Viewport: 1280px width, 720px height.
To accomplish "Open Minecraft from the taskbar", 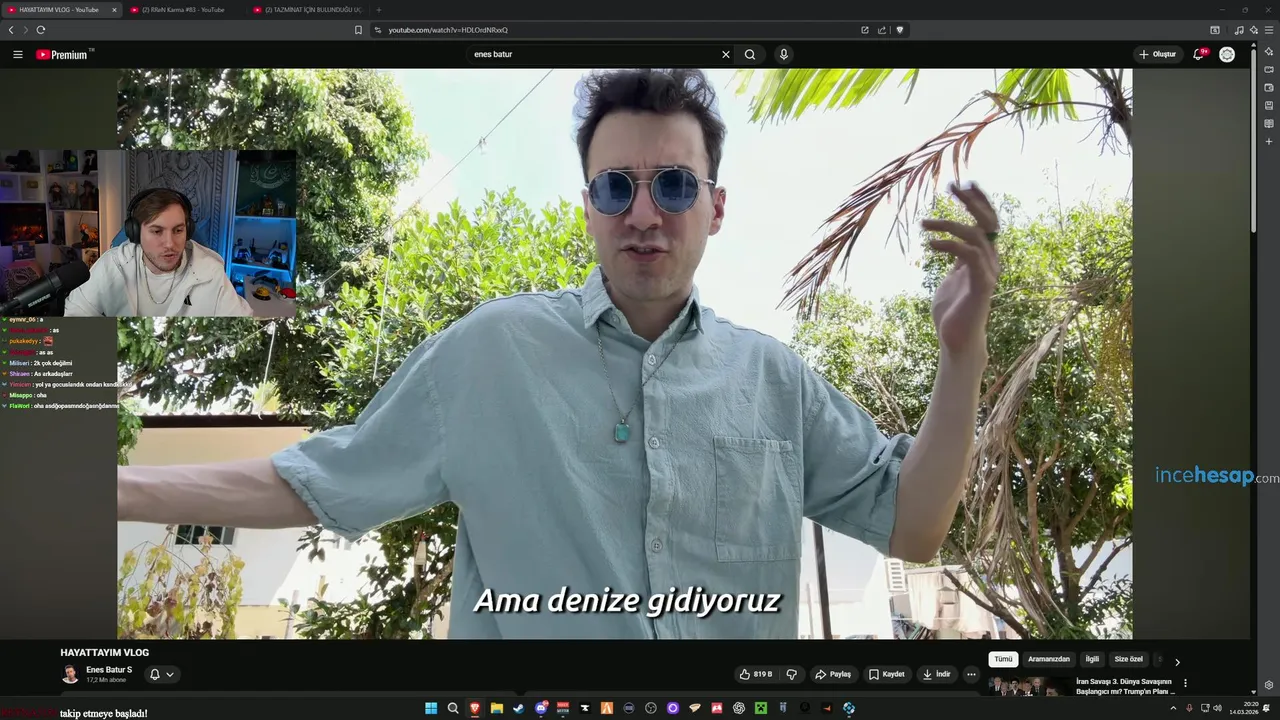I will point(761,708).
